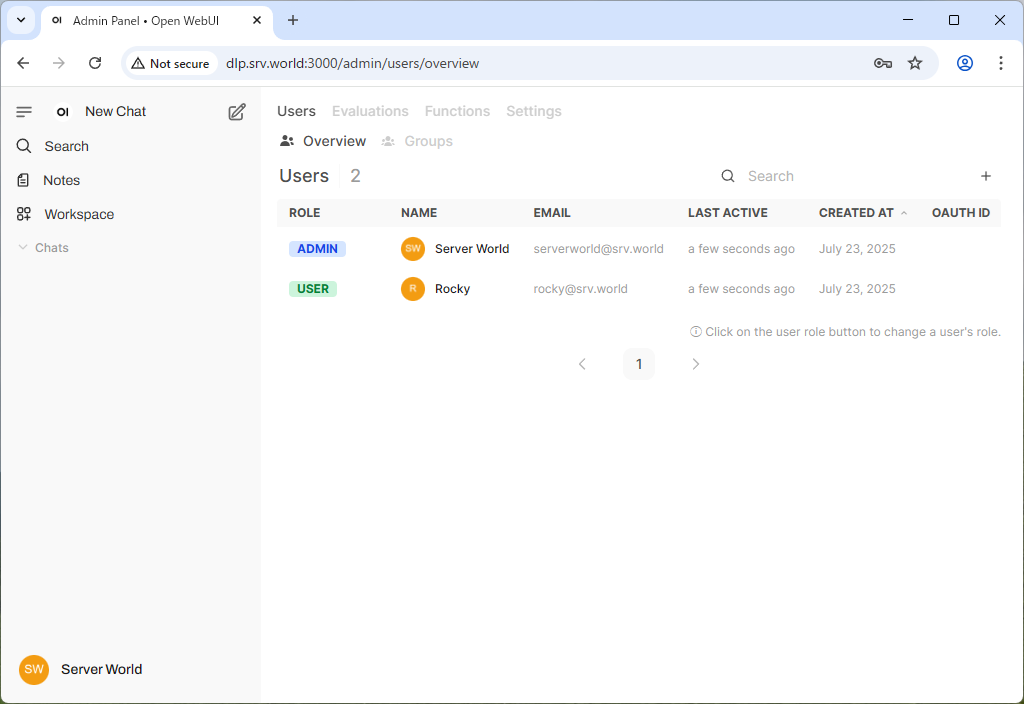Start a New Chat from sidebar

[116, 112]
